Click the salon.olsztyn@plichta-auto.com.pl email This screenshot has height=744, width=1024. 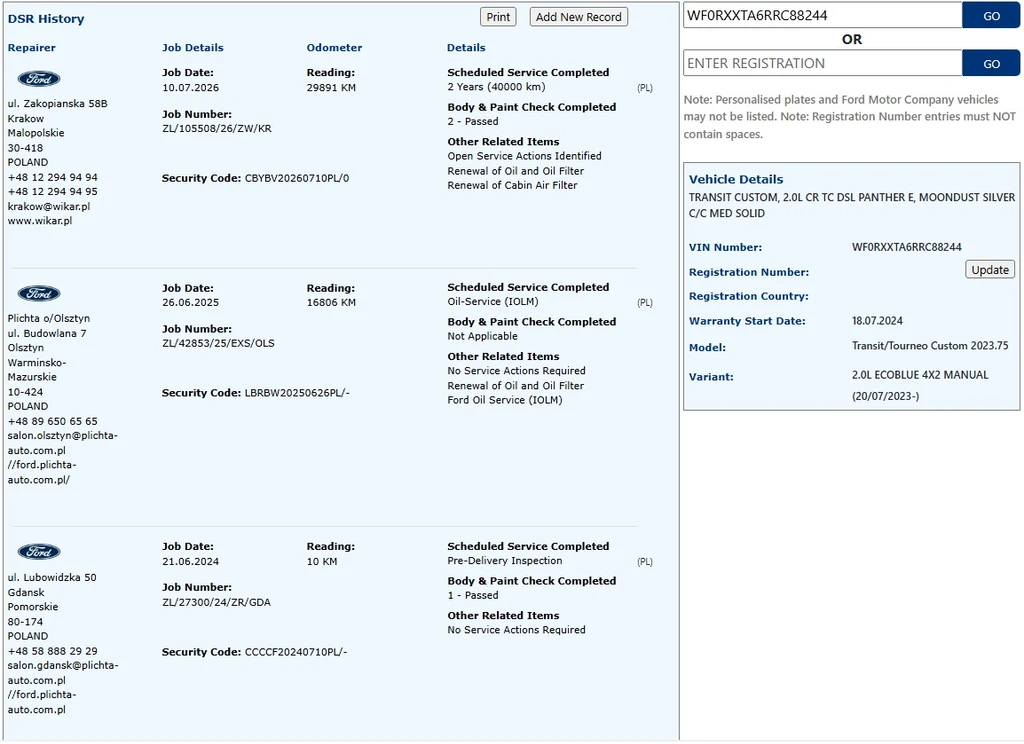point(63,444)
